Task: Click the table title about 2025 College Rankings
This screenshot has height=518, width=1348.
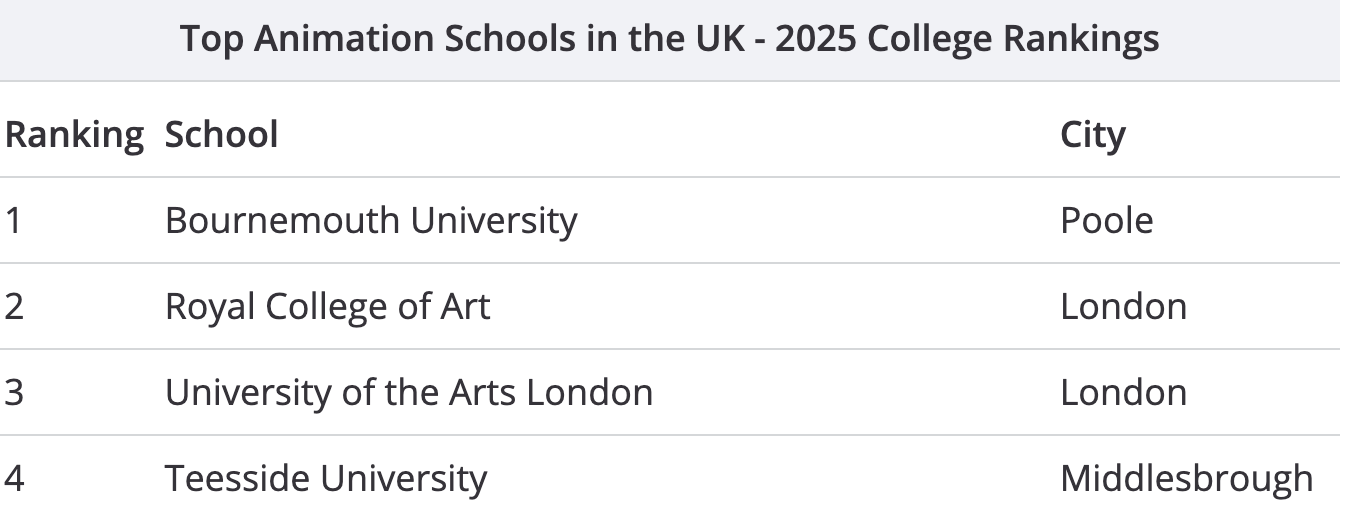Action: click(x=670, y=39)
